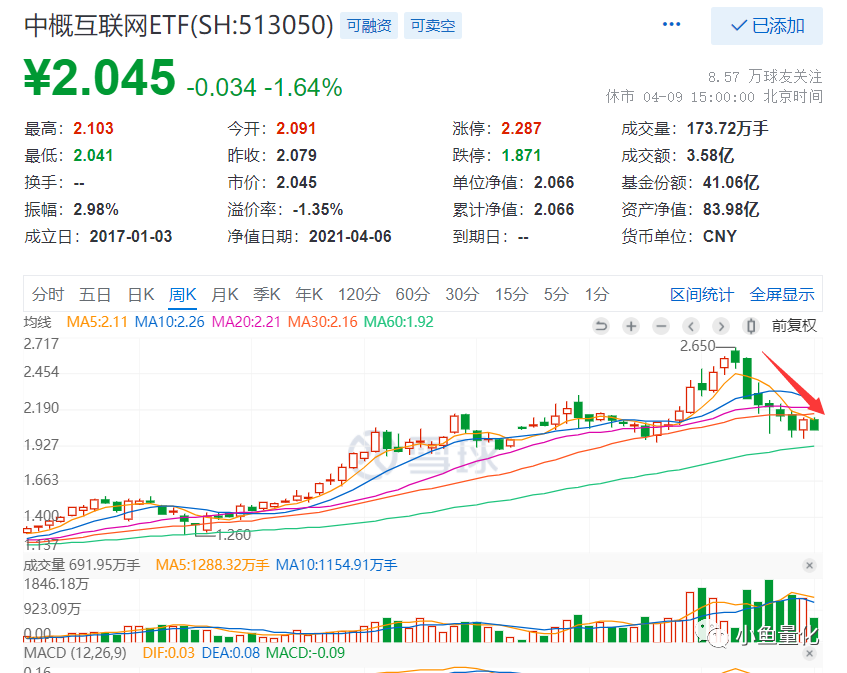Toggle the 可融资 tag
The image size is (847, 673).
[369, 26]
